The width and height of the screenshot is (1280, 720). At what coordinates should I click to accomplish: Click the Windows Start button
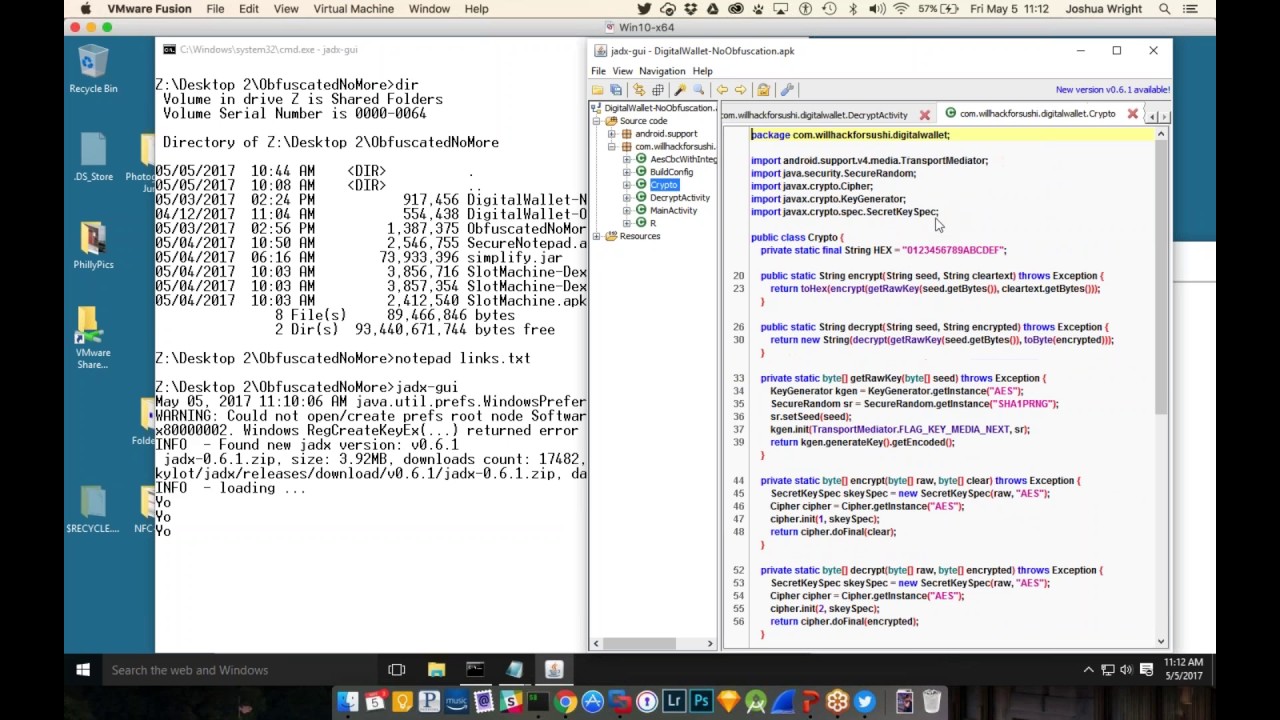tap(83, 670)
